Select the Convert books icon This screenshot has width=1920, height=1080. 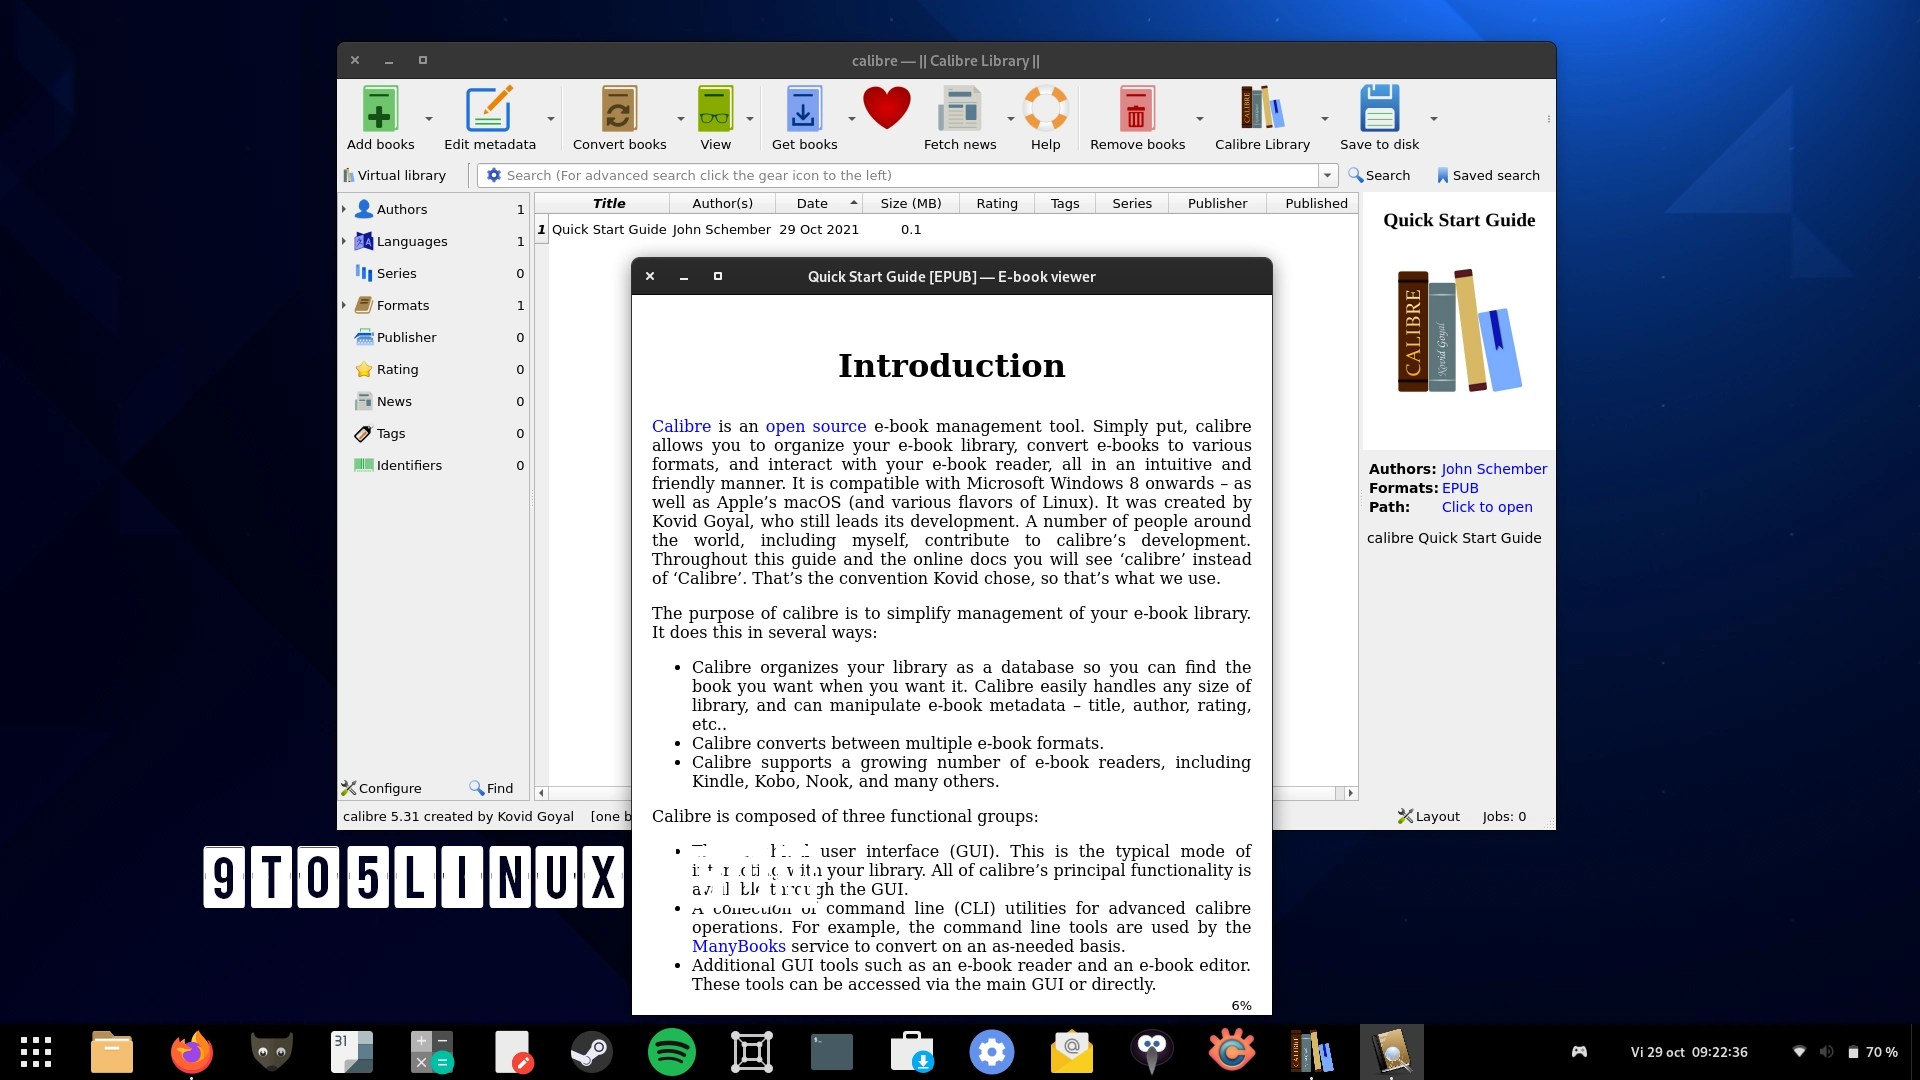click(620, 108)
